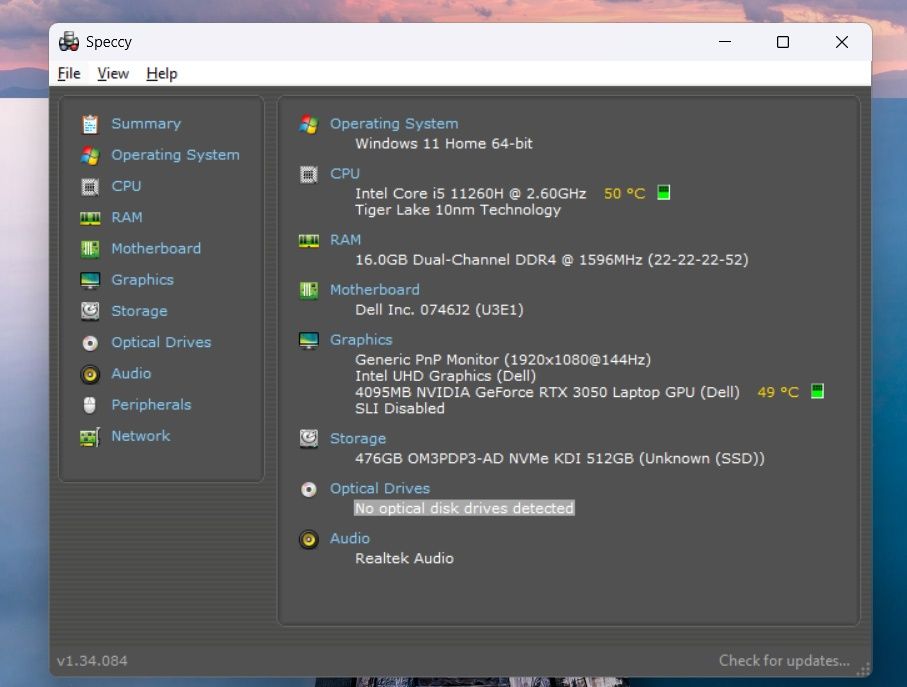Open the RAM section in the sidebar
The width and height of the screenshot is (907, 687).
(x=127, y=217)
